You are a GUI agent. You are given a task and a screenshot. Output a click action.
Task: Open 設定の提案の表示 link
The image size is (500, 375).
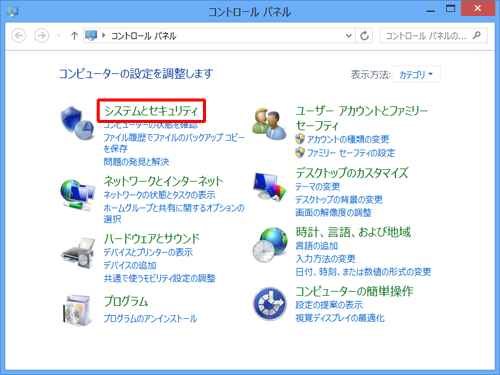pos(329,305)
